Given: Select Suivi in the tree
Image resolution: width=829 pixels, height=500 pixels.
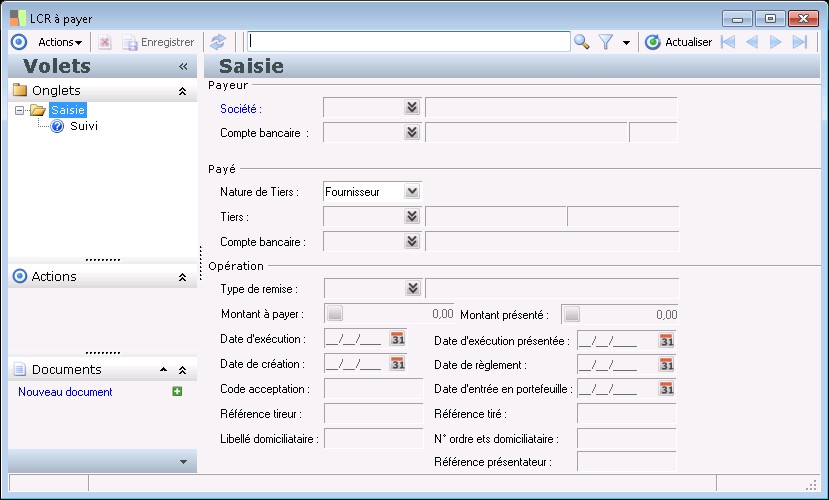Looking at the screenshot, I should tap(84, 126).
